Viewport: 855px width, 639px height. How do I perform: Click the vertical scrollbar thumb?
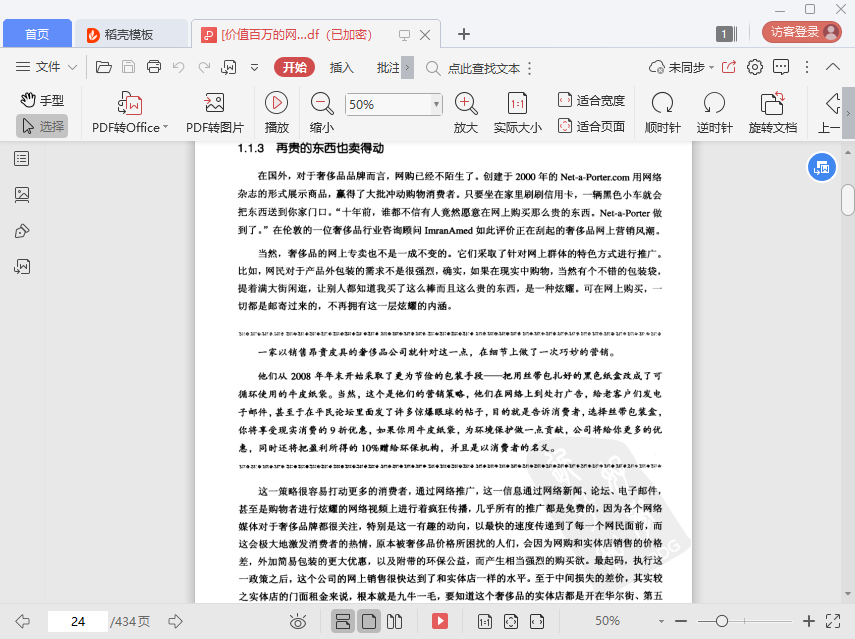point(848,200)
